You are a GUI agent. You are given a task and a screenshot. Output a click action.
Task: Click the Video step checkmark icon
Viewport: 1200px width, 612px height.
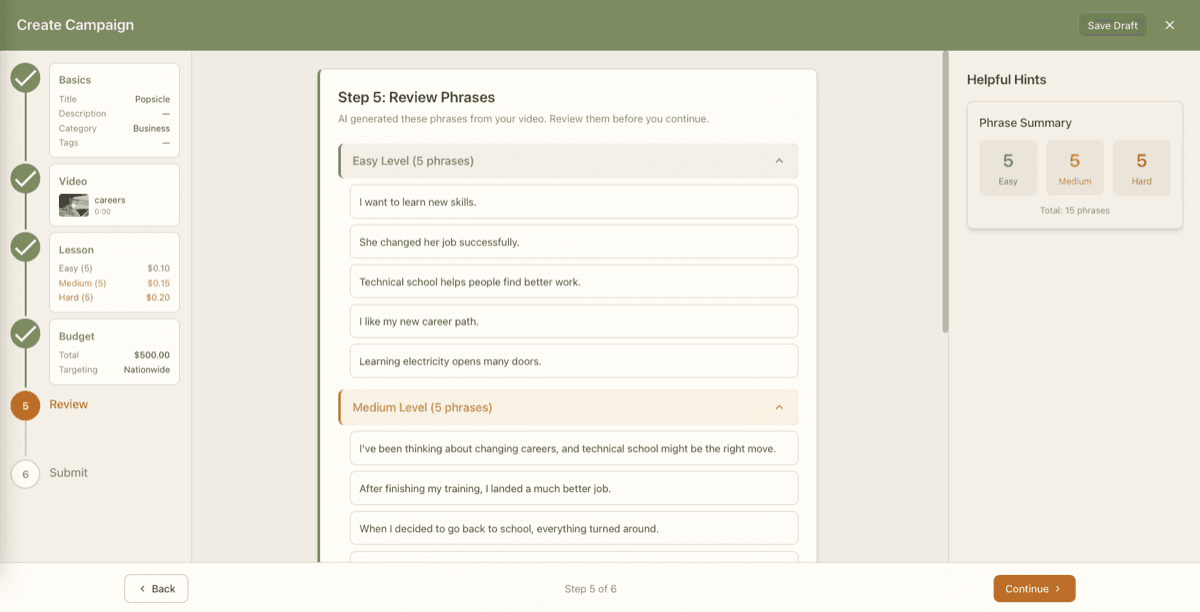coord(26,179)
